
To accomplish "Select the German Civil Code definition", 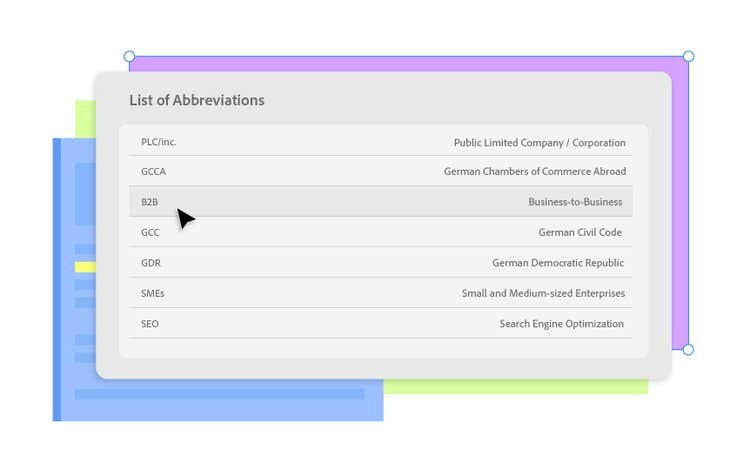I will pos(580,232).
